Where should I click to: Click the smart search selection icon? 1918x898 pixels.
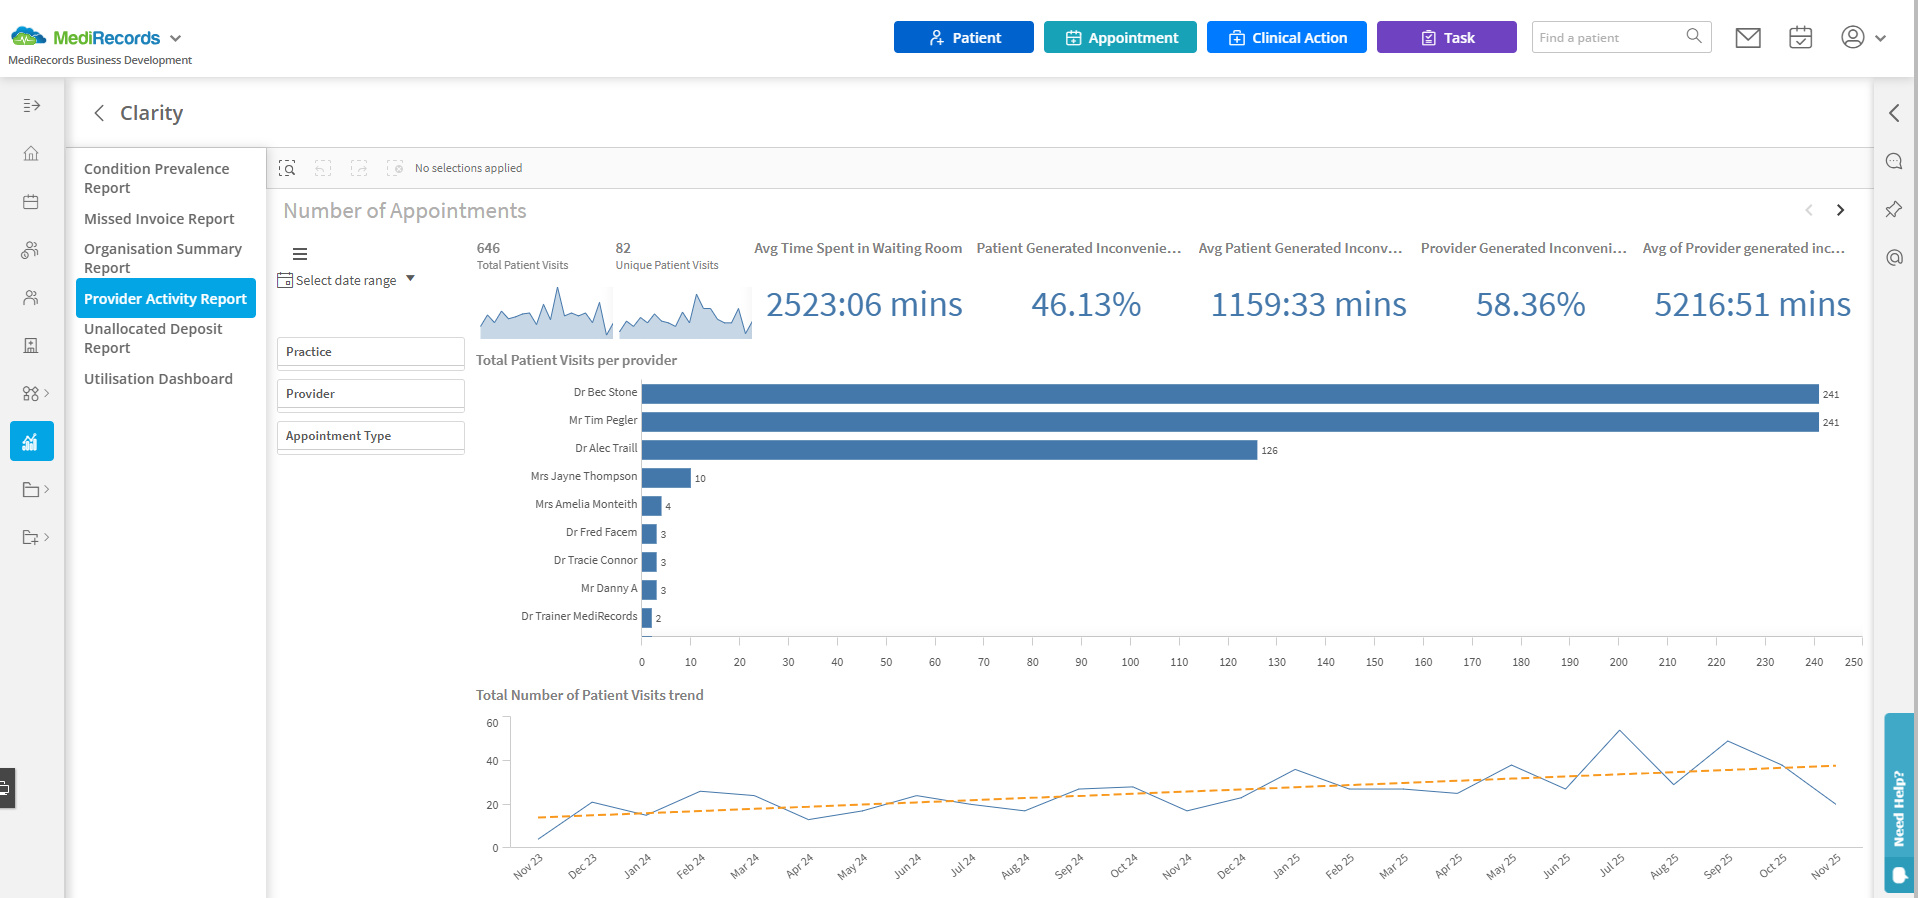287,168
